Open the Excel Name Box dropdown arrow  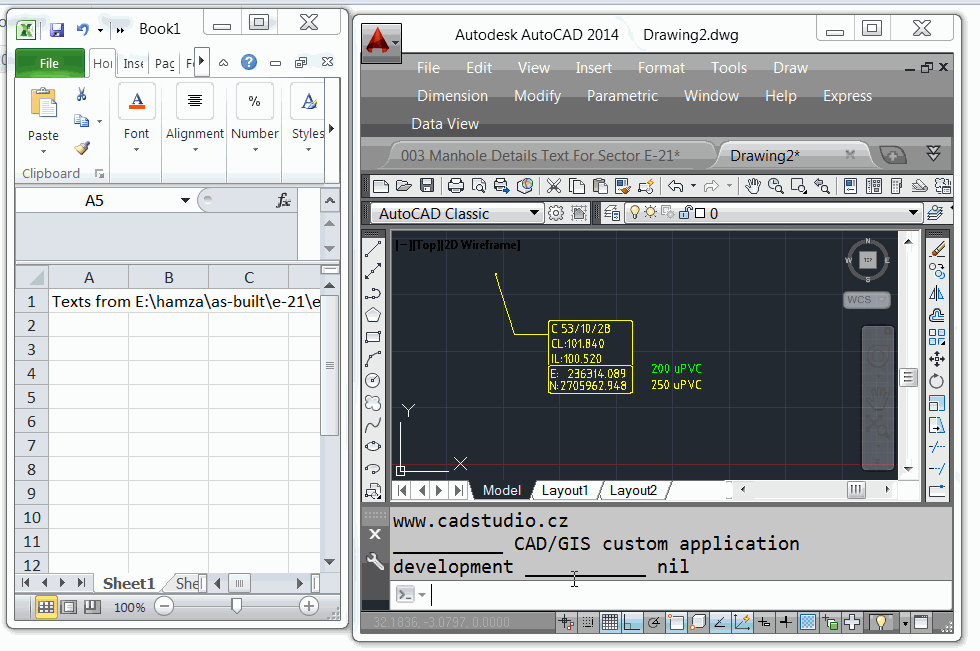[x=185, y=201]
